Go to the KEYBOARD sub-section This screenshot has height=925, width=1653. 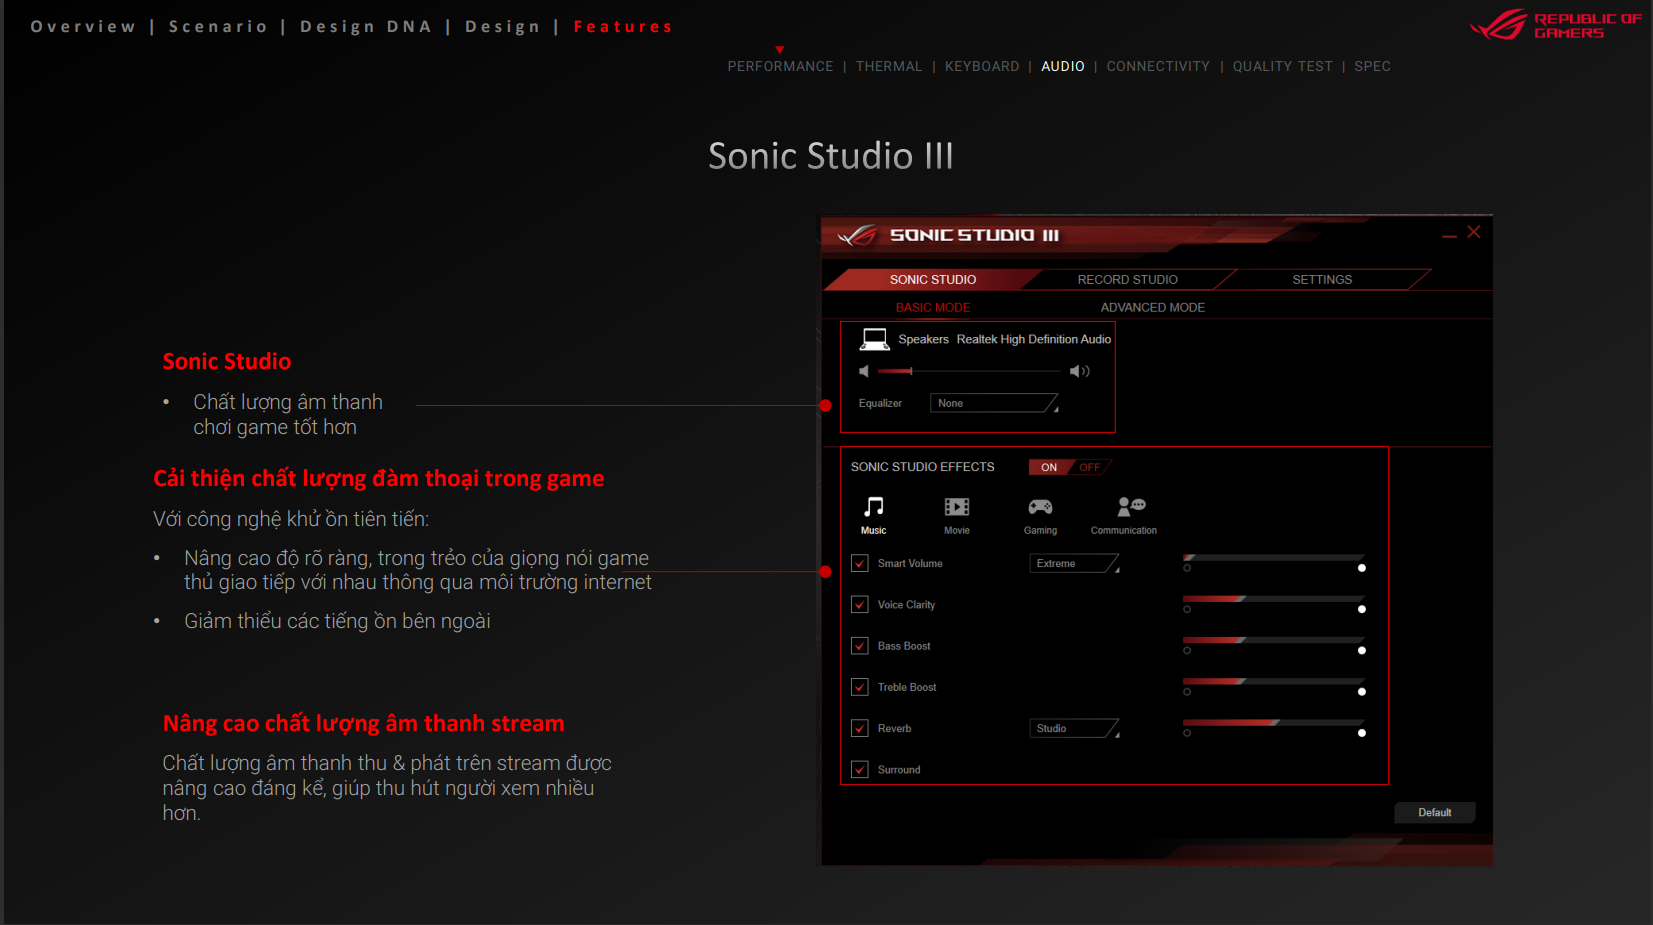[982, 67]
